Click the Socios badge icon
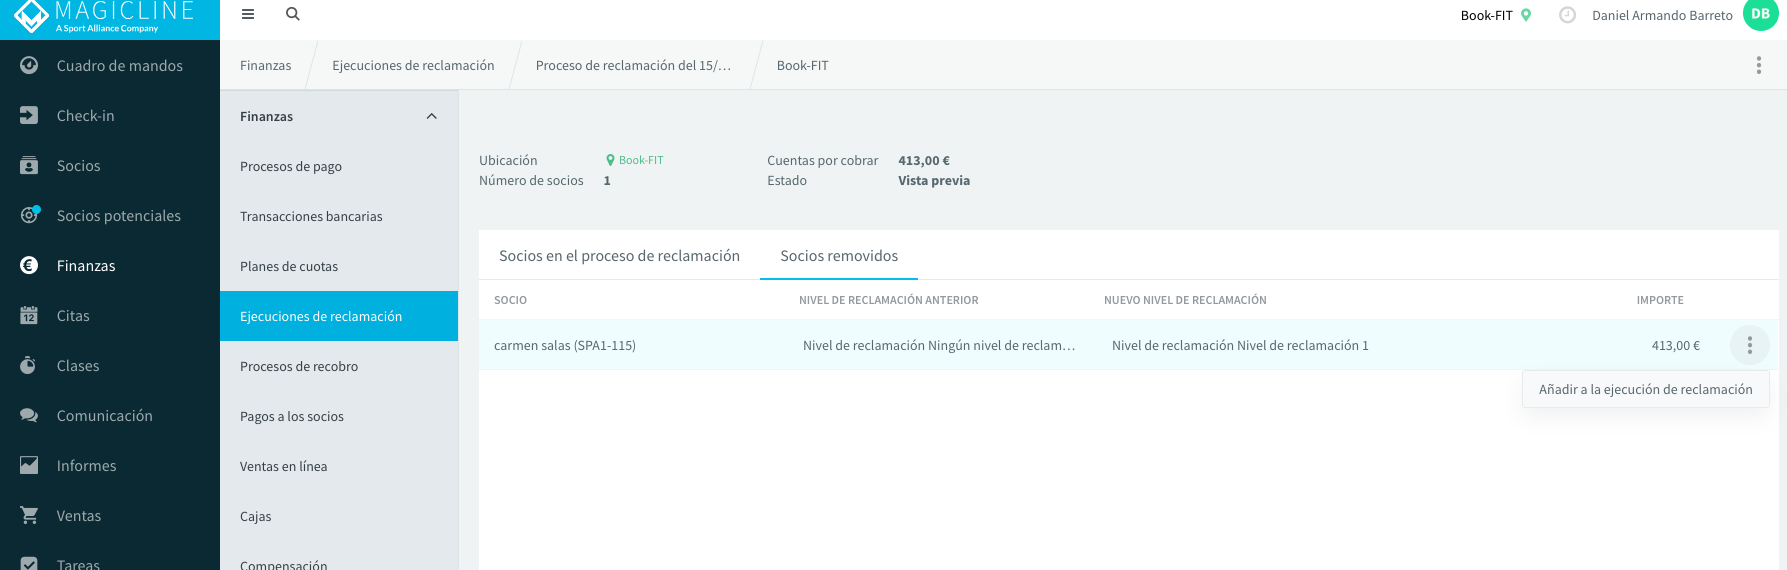The width and height of the screenshot is (1787, 570). coord(29,165)
